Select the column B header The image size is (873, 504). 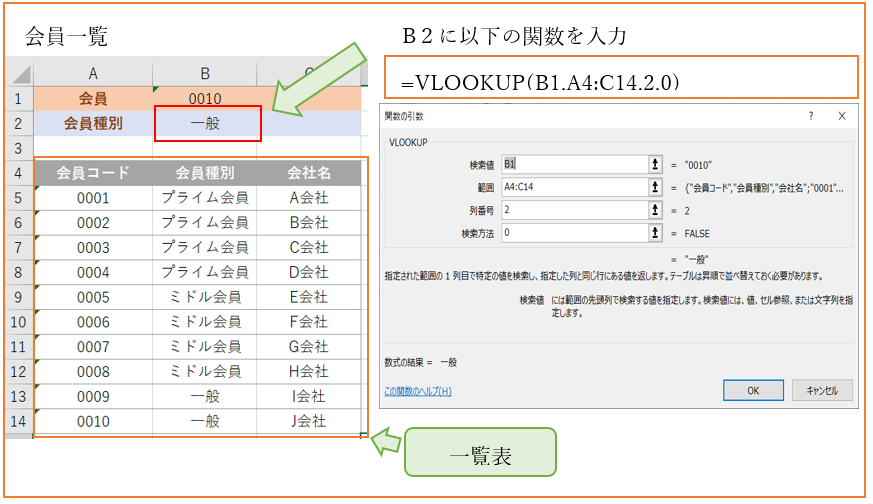[204, 75]
